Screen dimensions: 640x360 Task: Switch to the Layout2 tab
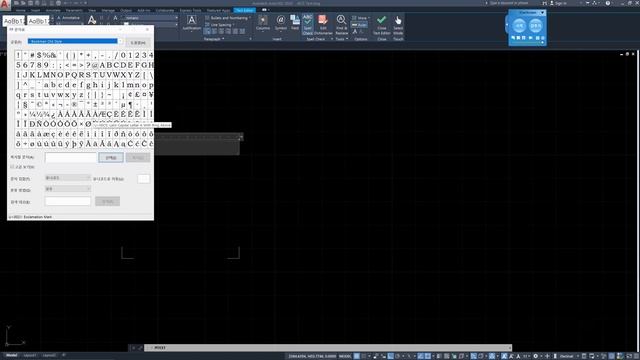pos(49,356)
